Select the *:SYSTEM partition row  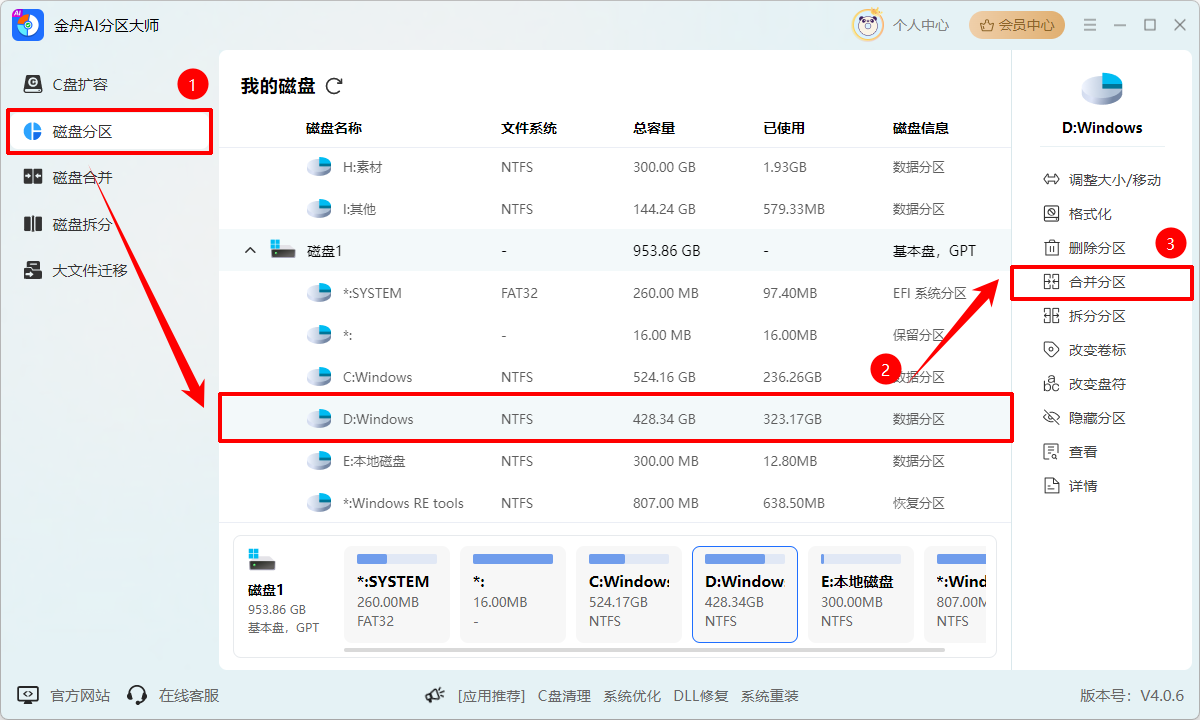(x=615, y=293)
